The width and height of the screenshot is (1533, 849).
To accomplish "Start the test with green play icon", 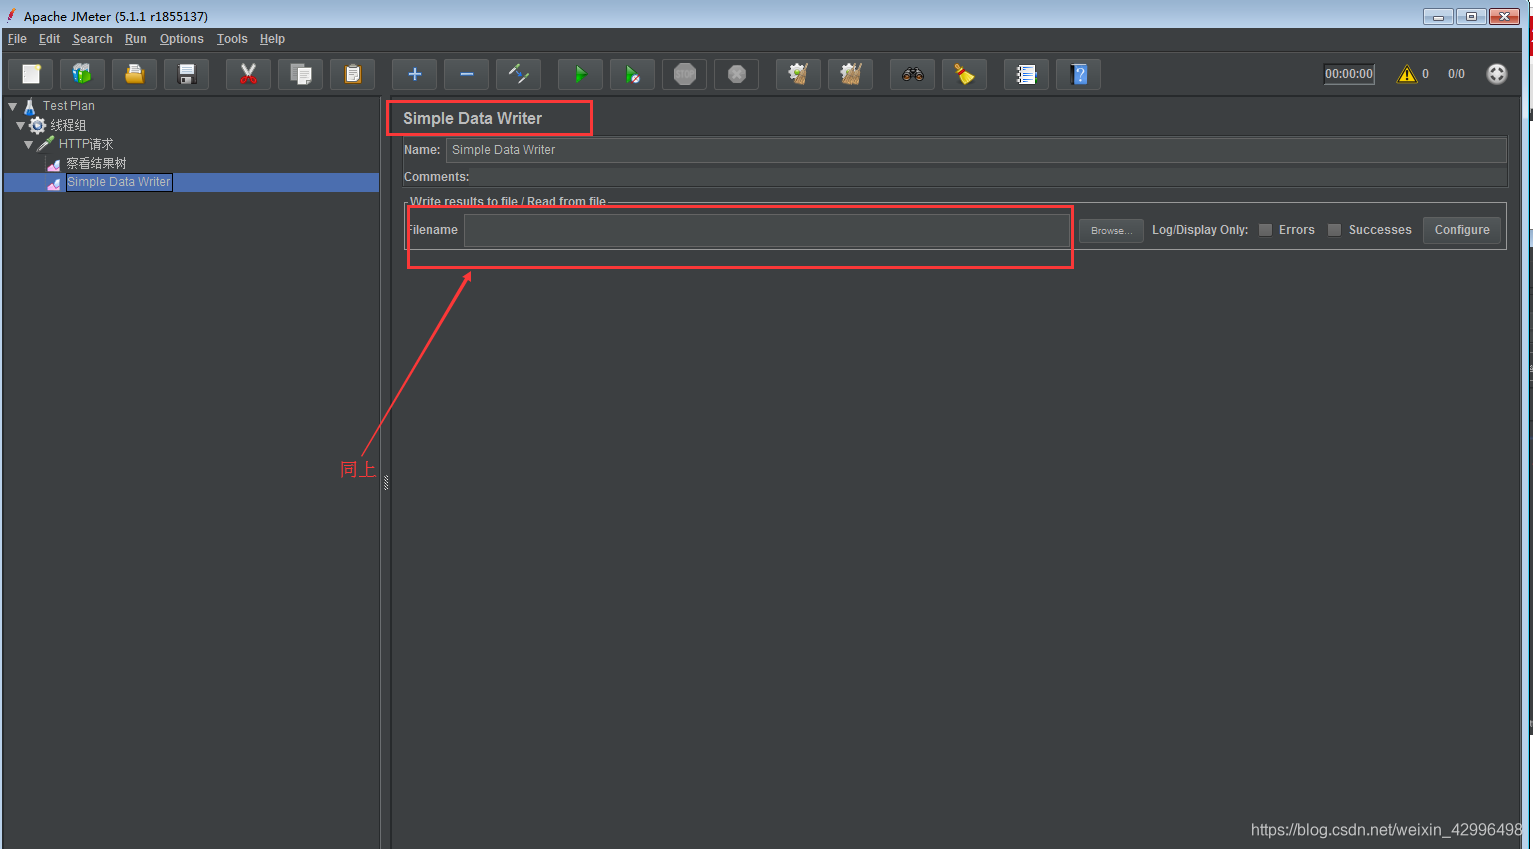I will coord(581,74).
